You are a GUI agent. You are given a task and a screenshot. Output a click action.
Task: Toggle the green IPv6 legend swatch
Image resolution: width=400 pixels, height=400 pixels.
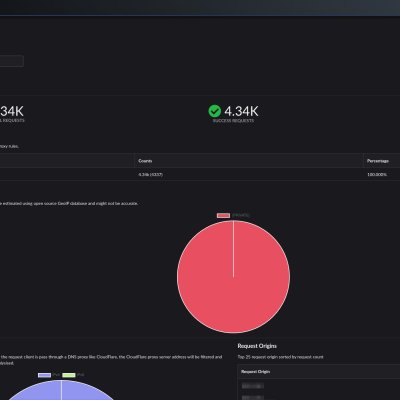coord(69,375)
